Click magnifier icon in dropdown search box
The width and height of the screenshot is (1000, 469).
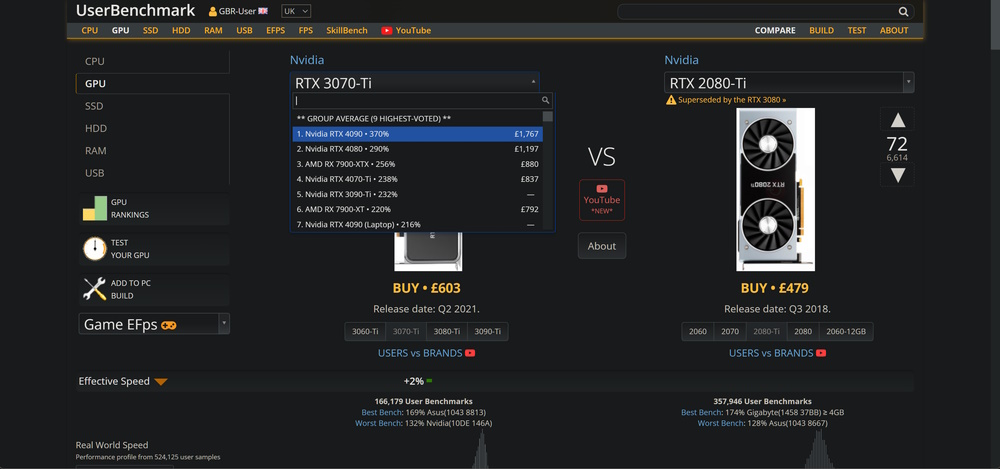coord(545,100)
